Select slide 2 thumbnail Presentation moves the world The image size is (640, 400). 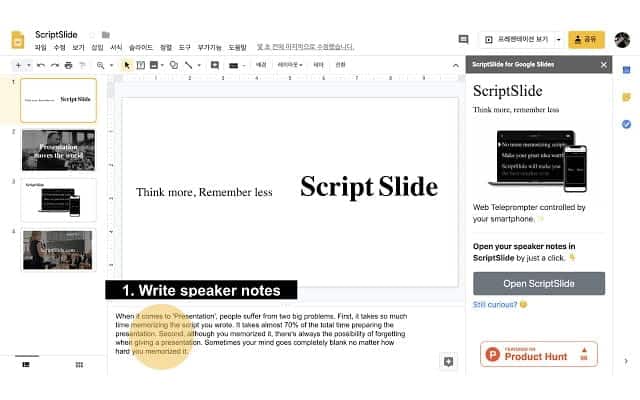(58, 150)
